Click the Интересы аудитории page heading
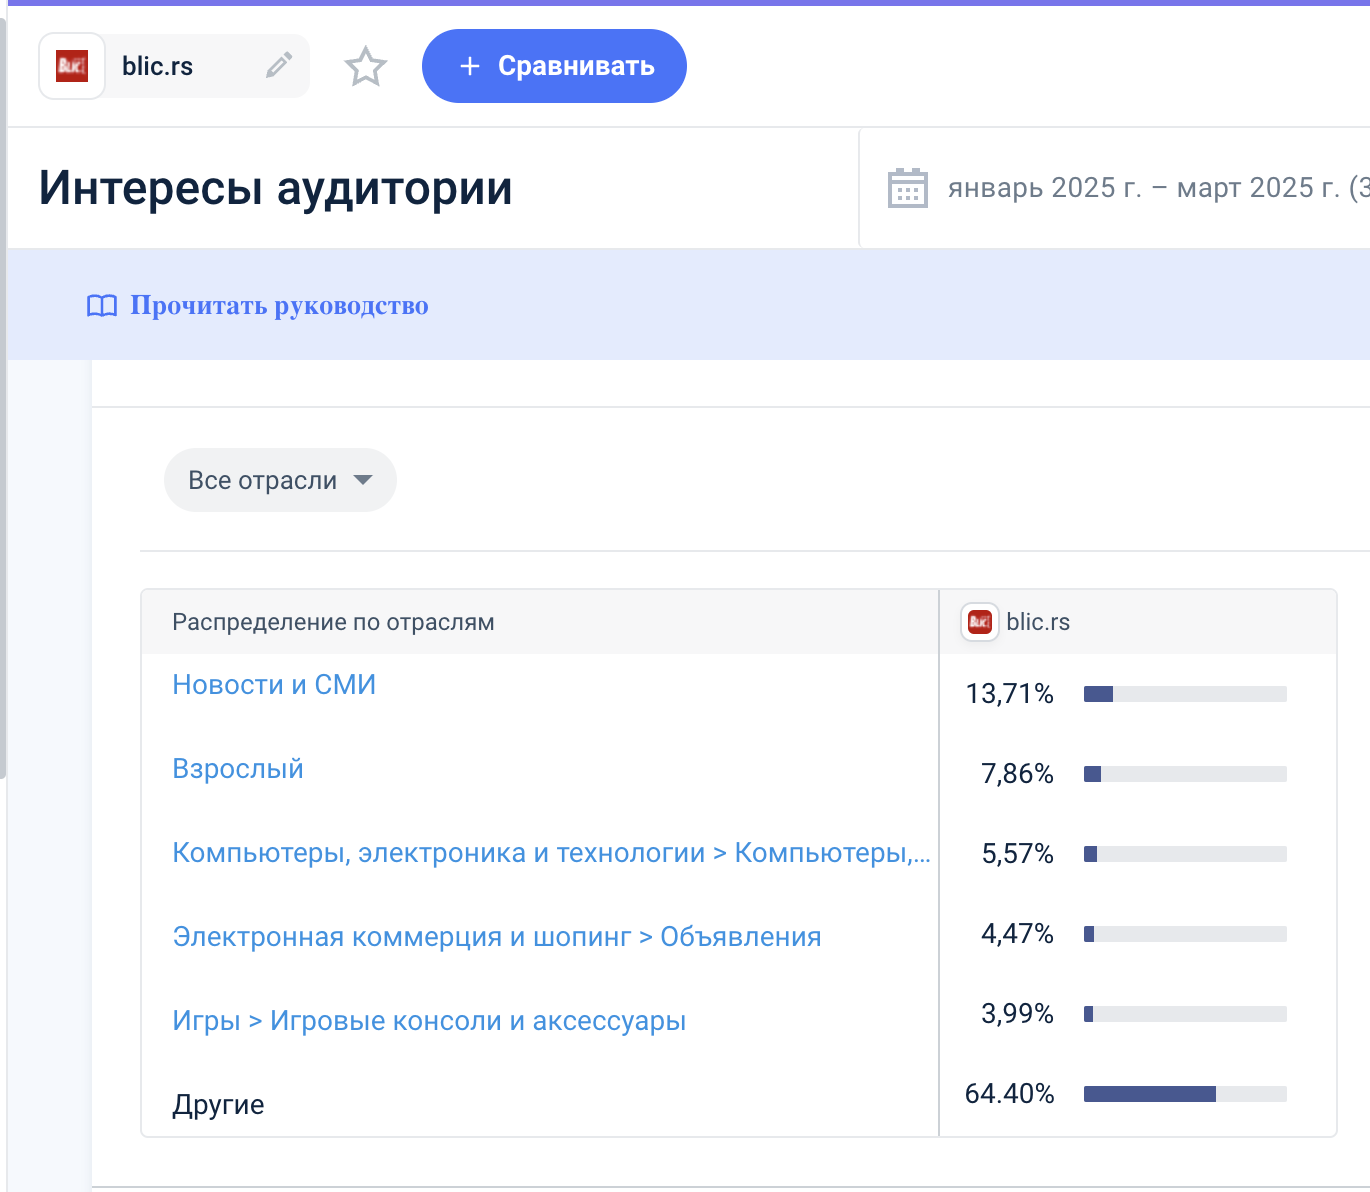Screen dimensions: 1370x1192 (x=276, y=188)
